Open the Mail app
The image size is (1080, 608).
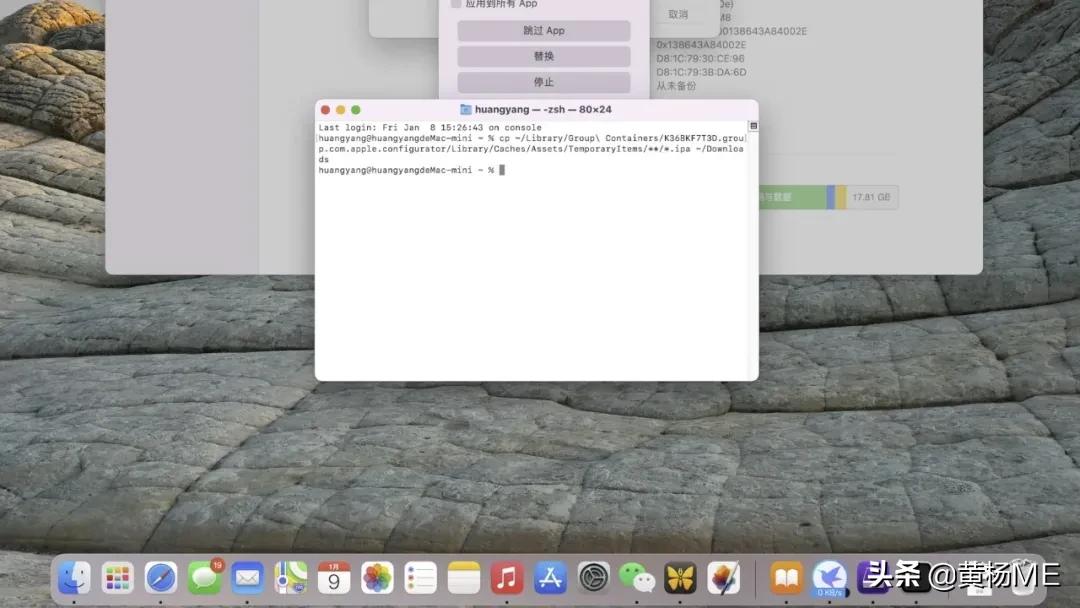[246, 578]
